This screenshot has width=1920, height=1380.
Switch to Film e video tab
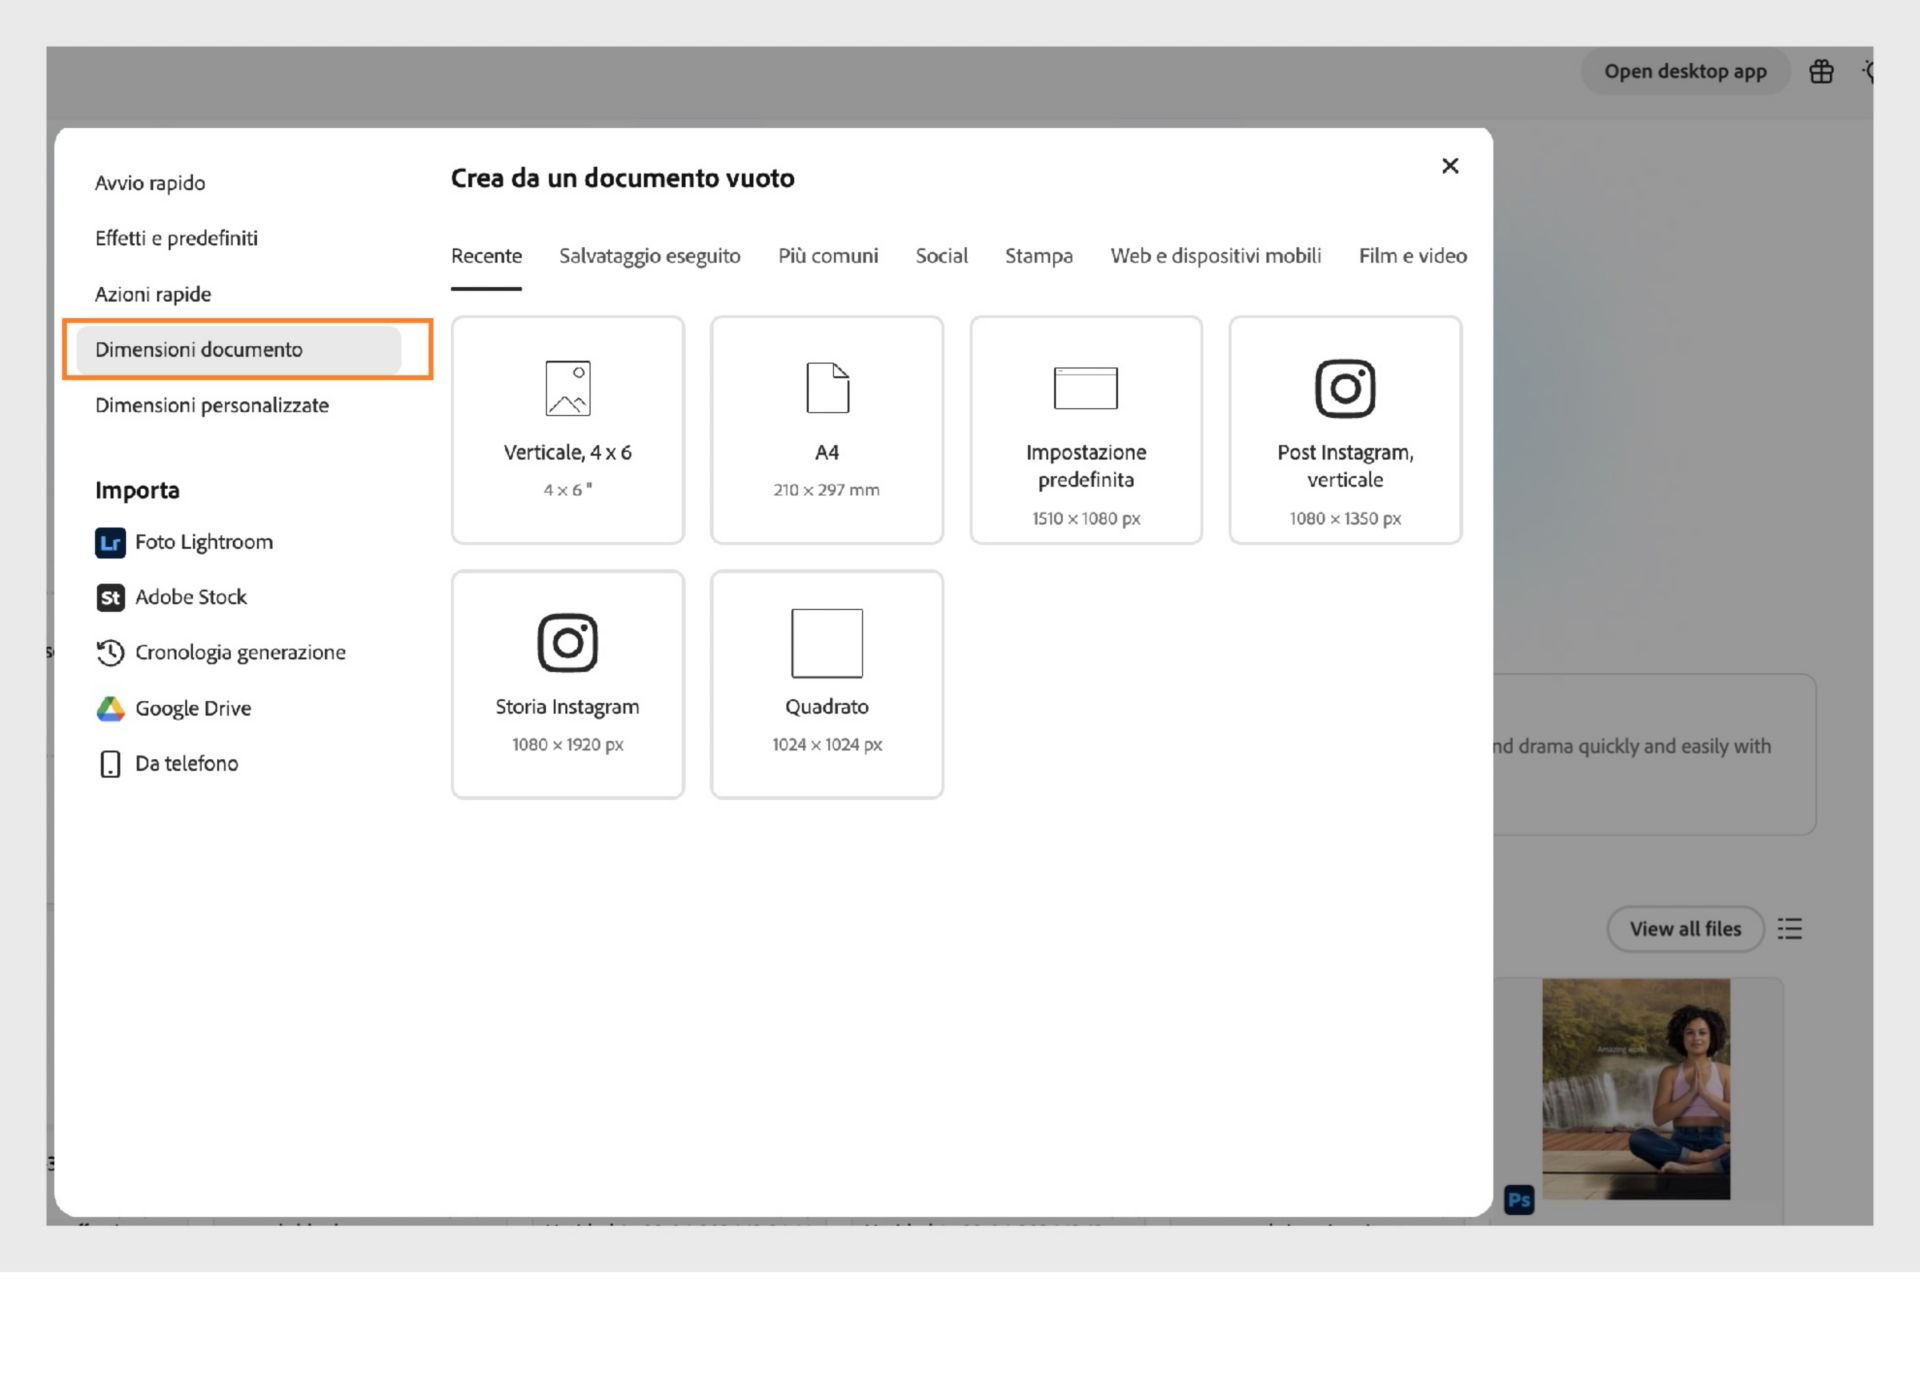pyautogui.click(x=1413, y=256)
